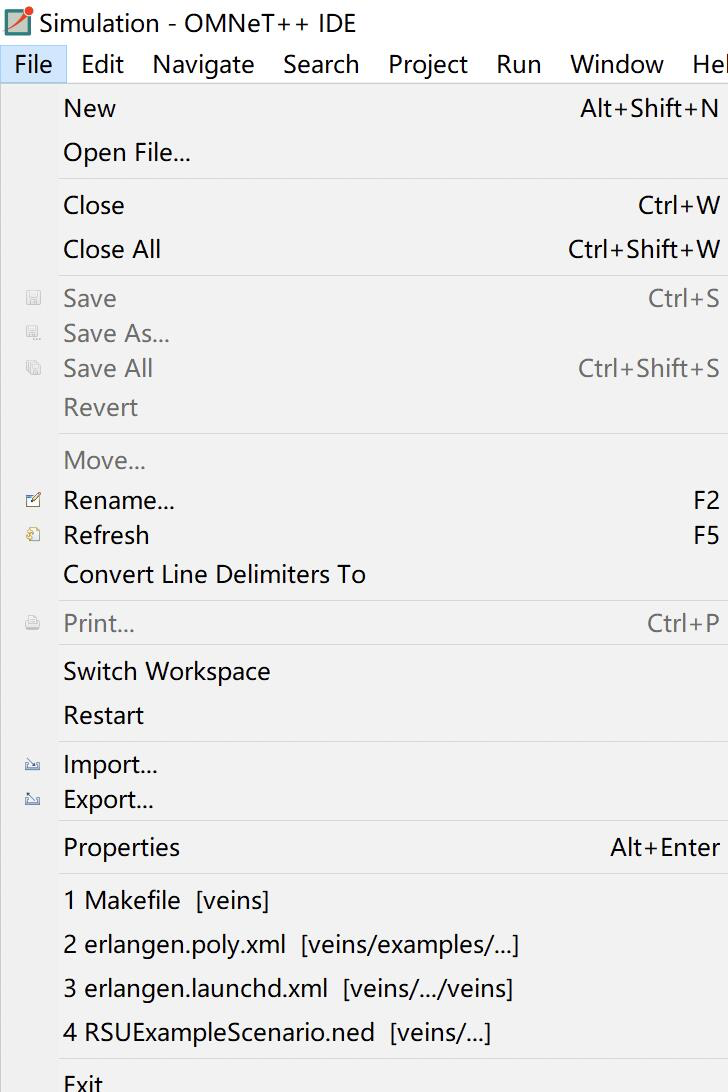The width and height of the screenshot is (728, 1092).
Task: Open the Search menu
Action: 321,65
